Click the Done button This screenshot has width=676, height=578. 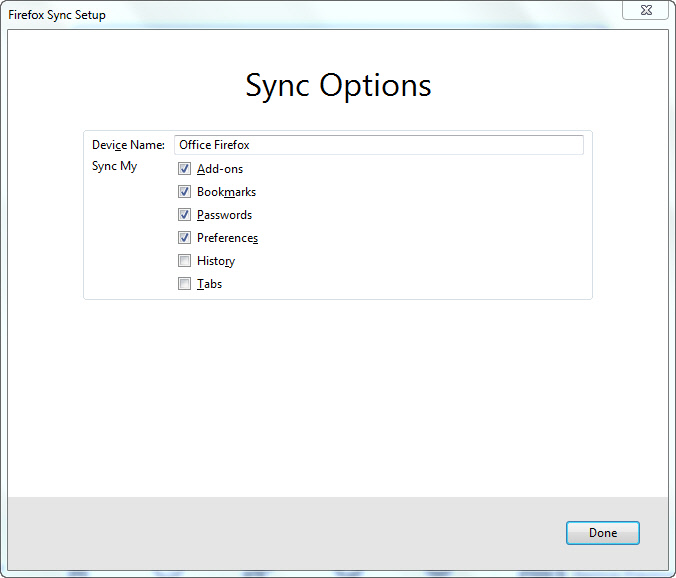[x=602, y=533]
